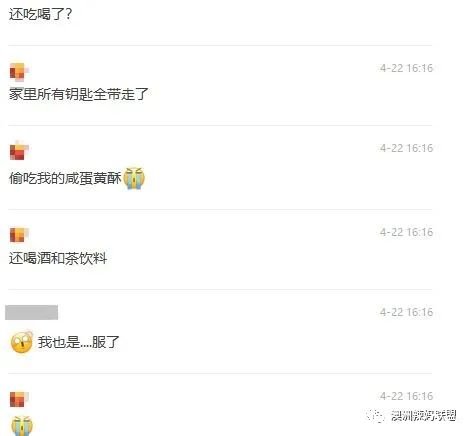Image resolution: width=471 pixels, height=436 pixels.
Task: Open the 澳洲微博联盟 watermark text
Action: [424, 416]
